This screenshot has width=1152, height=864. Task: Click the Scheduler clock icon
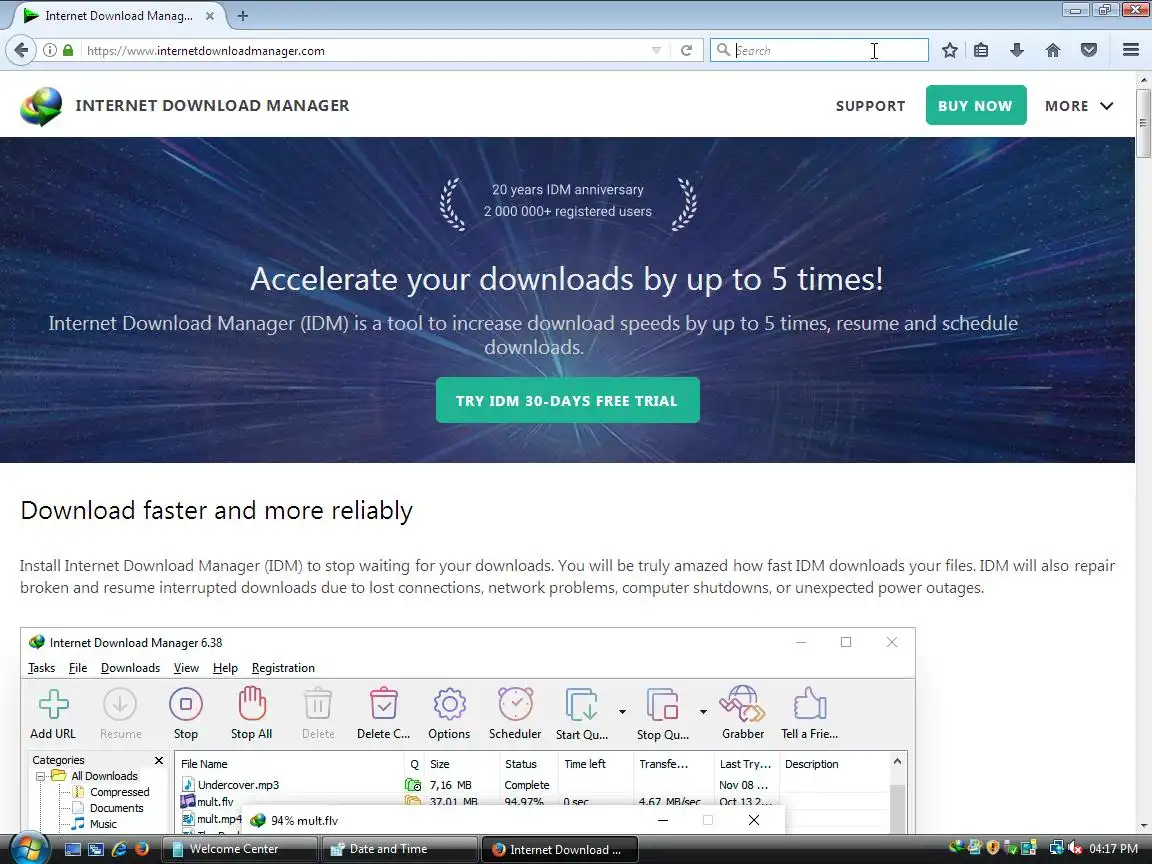click(516, 704)
